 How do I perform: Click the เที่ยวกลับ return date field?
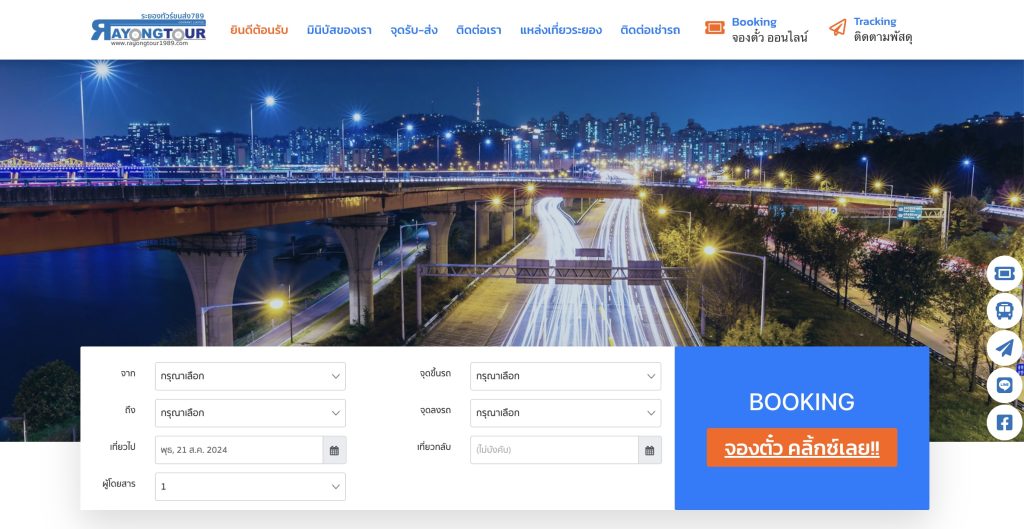coord(554,450)
